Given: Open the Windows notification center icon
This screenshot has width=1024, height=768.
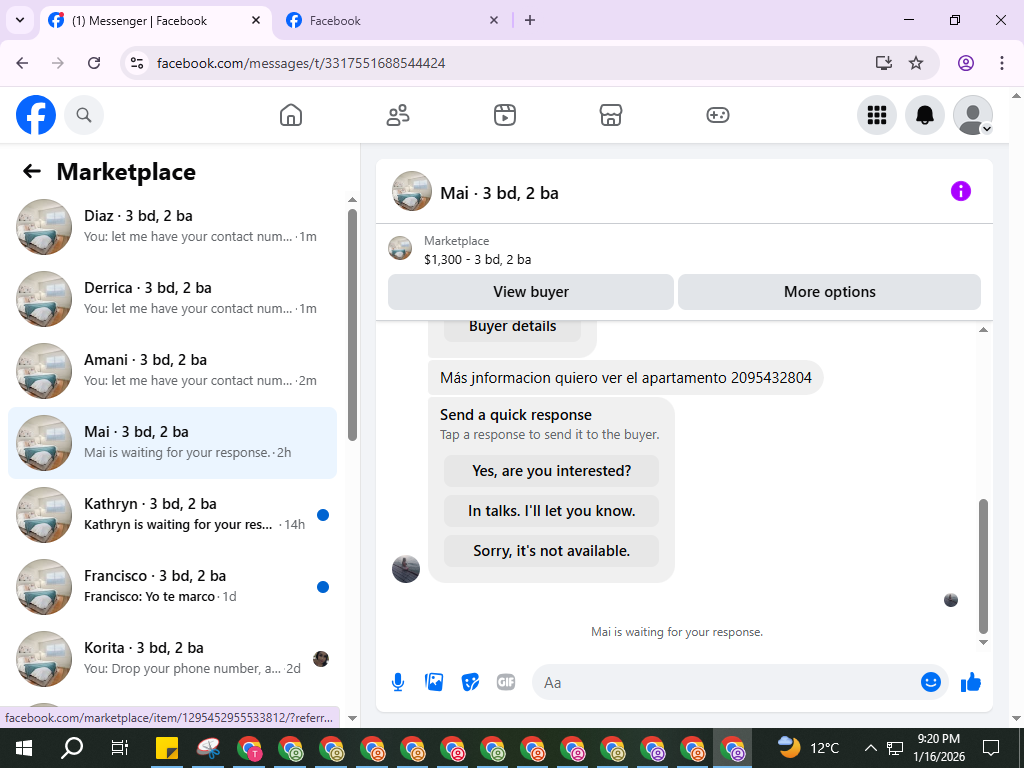Looking at the screenshot, I should [991, 748].
